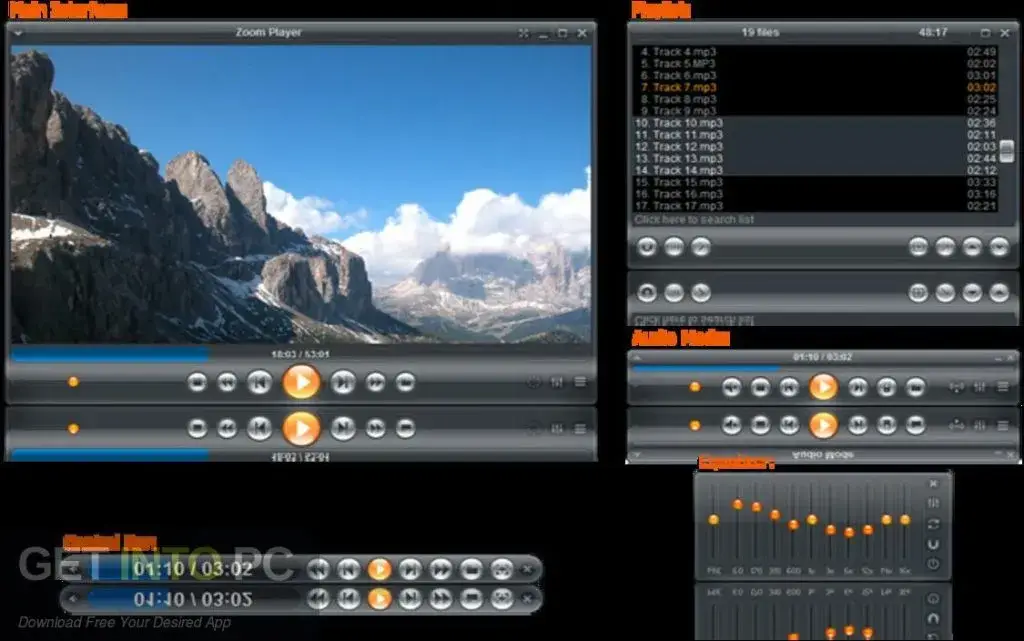Click the power icon in the playlist controls

click(x=647, y=247)
